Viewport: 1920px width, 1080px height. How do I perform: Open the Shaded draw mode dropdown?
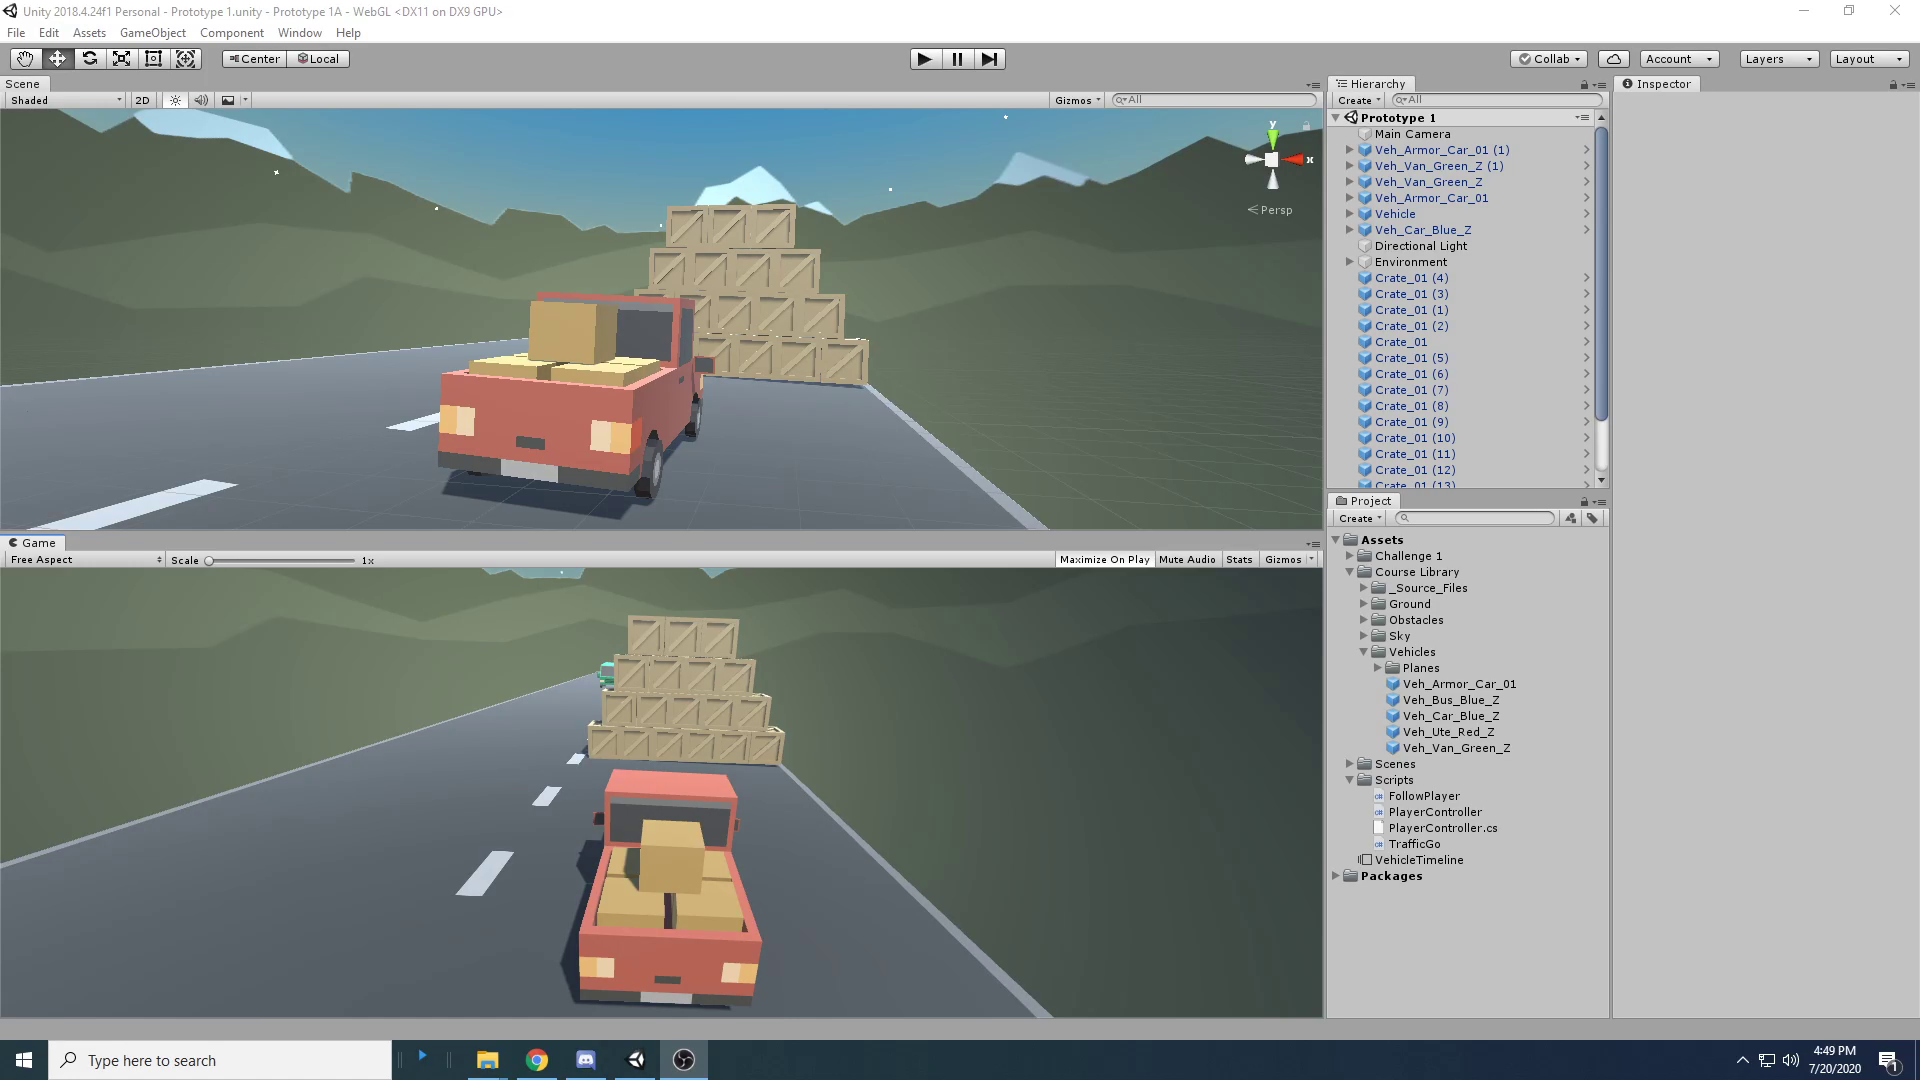65,100
